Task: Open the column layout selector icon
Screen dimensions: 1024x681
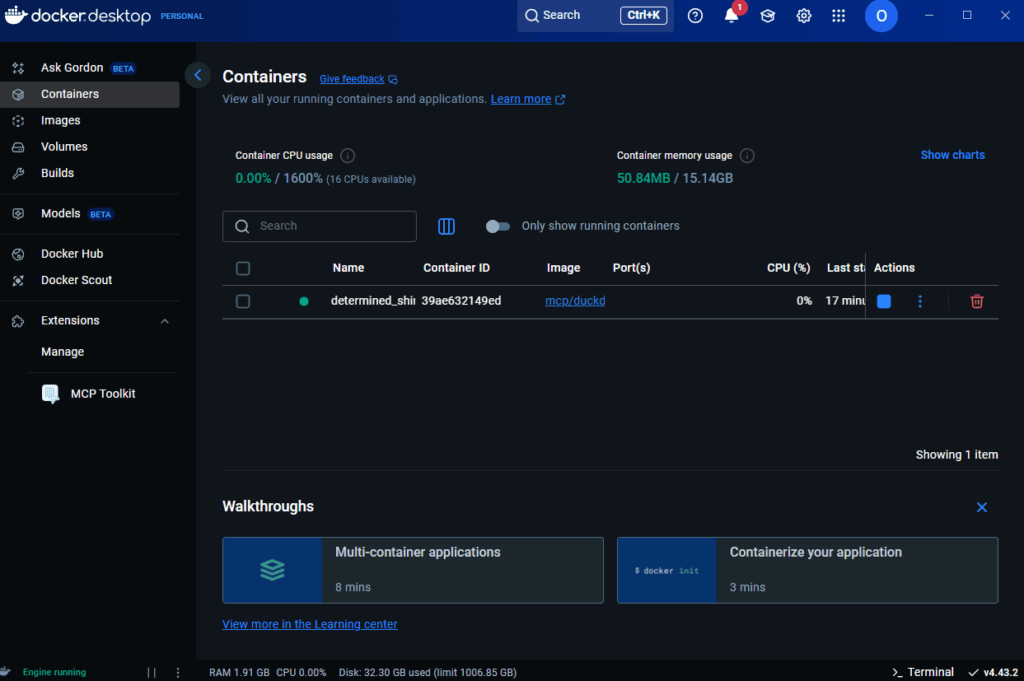Action: coord(446,227)
